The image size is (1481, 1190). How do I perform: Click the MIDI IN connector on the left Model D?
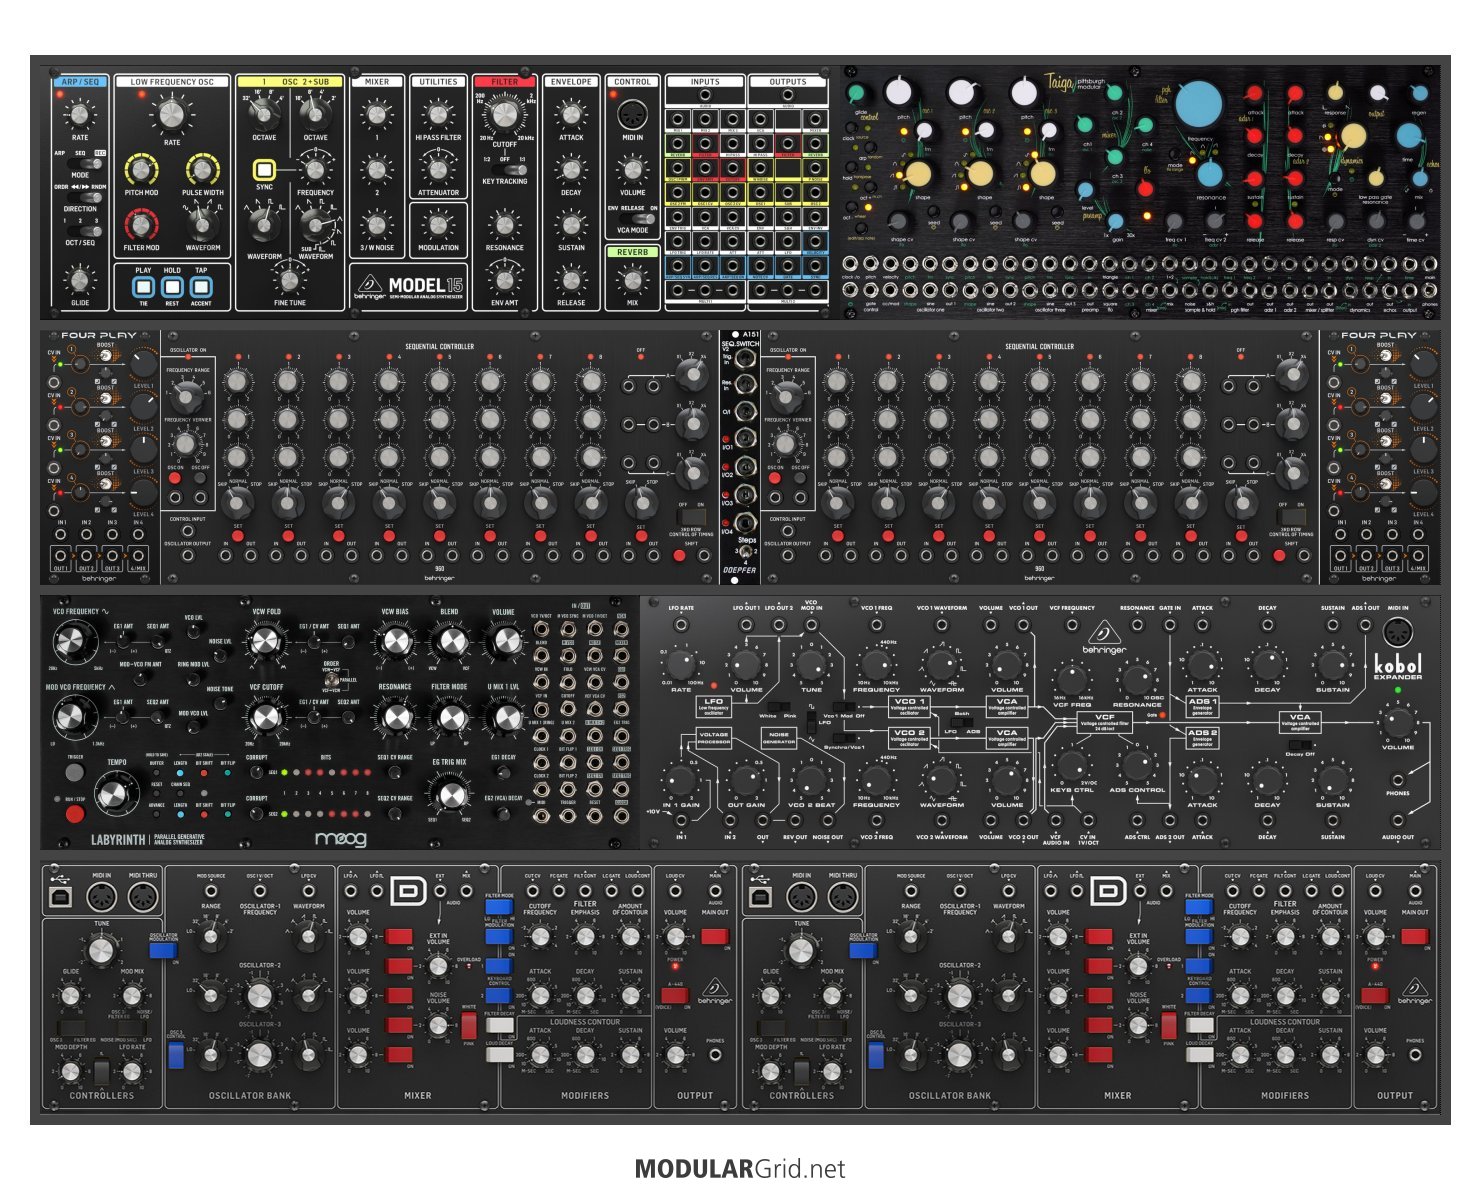101,897
